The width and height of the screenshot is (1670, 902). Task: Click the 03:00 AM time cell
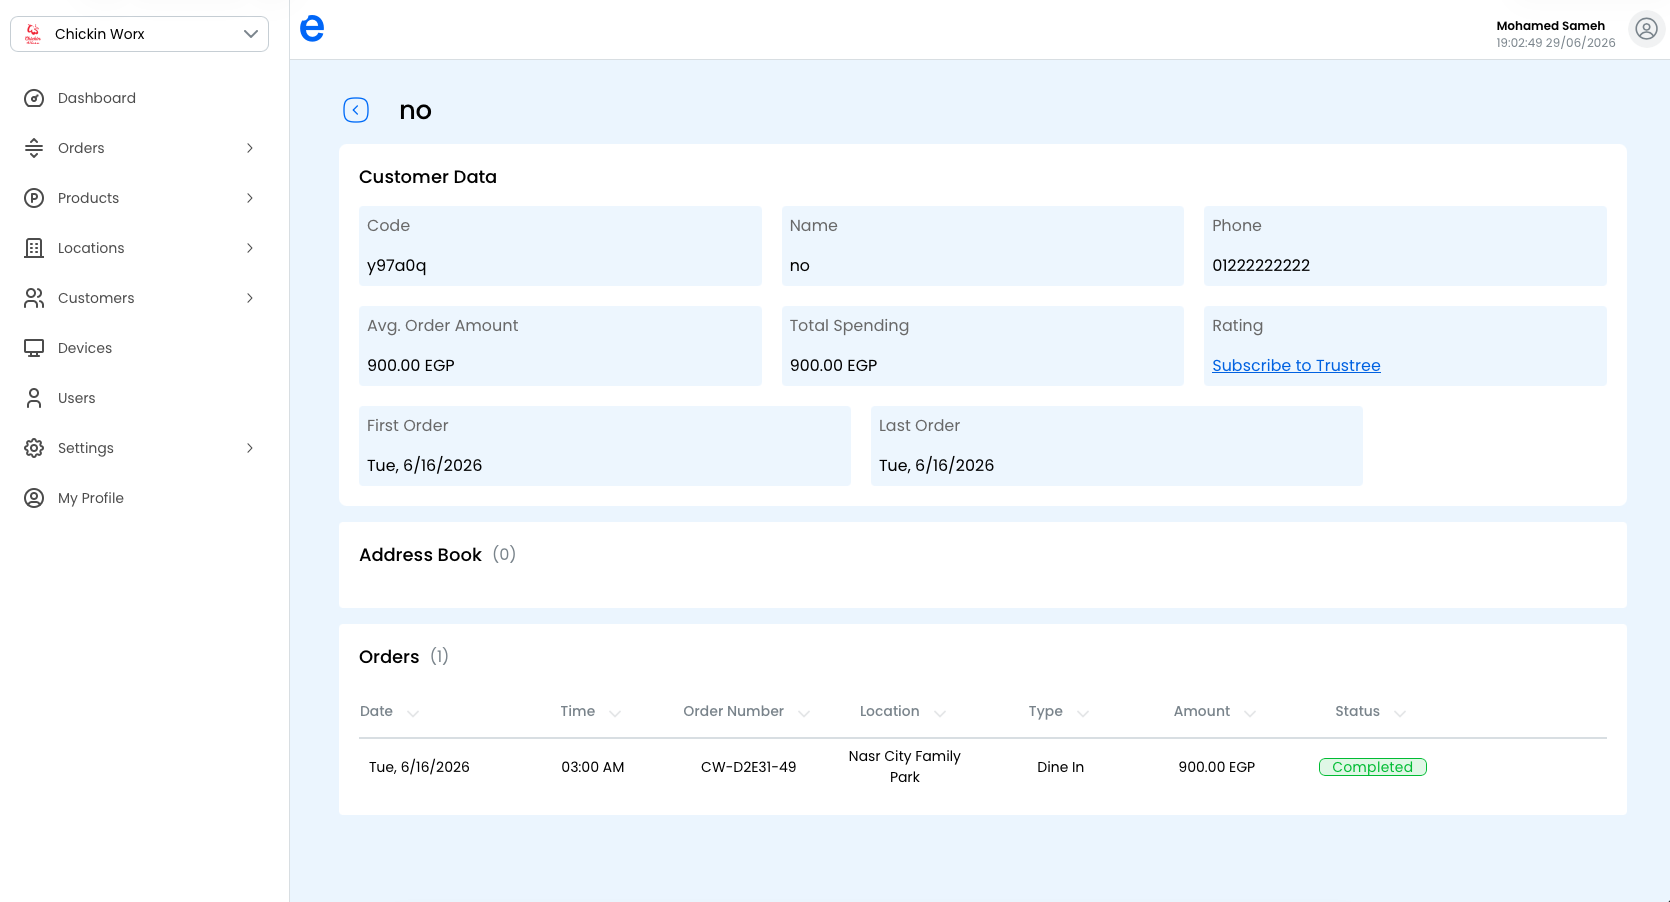tap(592, 767)
